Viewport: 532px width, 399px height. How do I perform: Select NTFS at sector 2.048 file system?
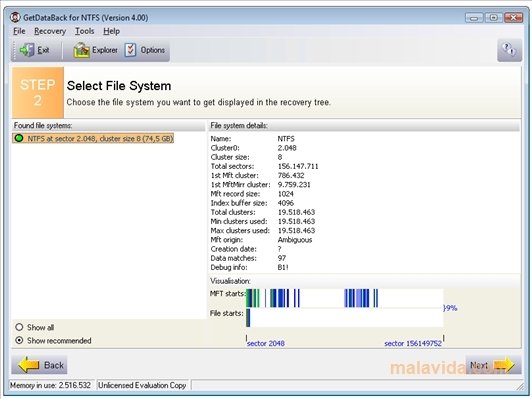[x=93, y=138]
